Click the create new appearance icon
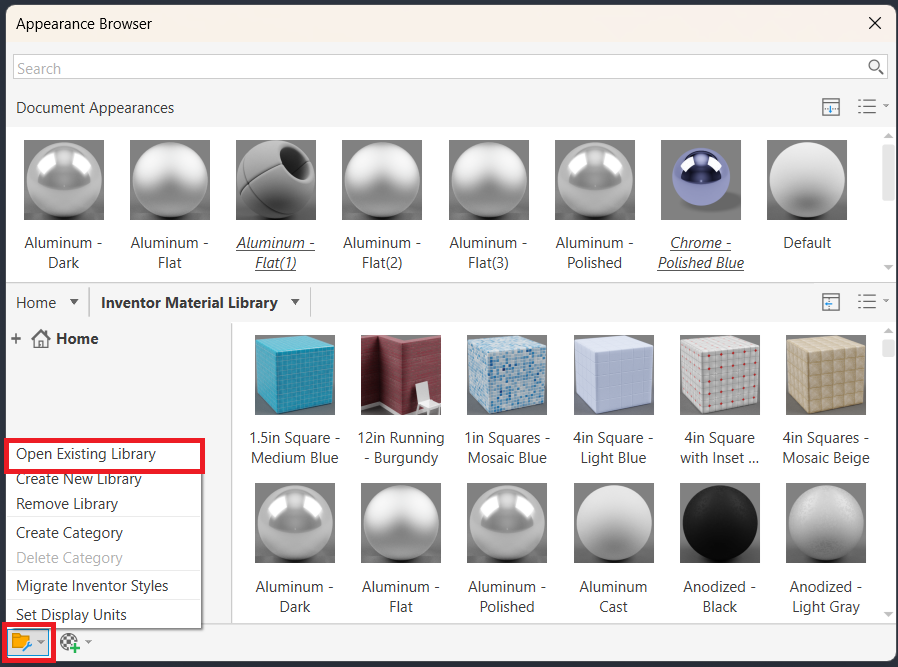The height and width of the screenshot is (667, 898). [x=69, y=642]
